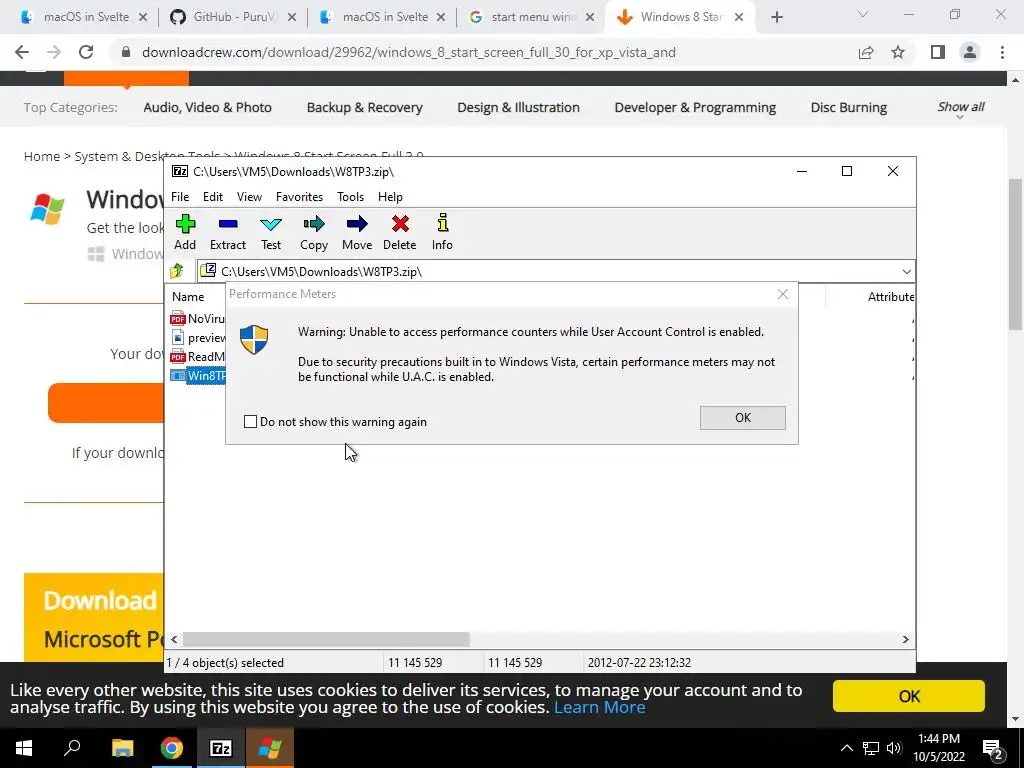Switch to Chrome from the taskbar
The height and width of the screenshot is (768, 1024).
pyautogui.click(x=172, y=748)
